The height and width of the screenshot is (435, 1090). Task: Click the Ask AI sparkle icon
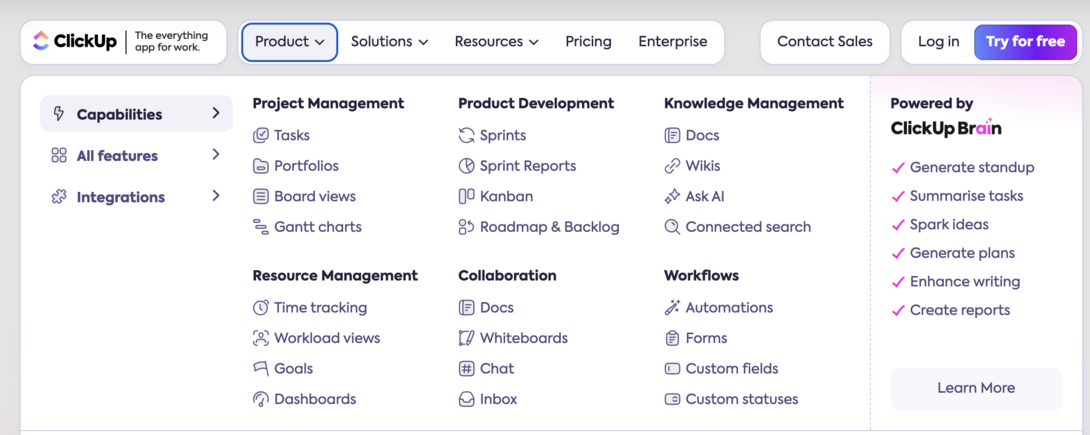pyautogui.click(x=672, y=197)
